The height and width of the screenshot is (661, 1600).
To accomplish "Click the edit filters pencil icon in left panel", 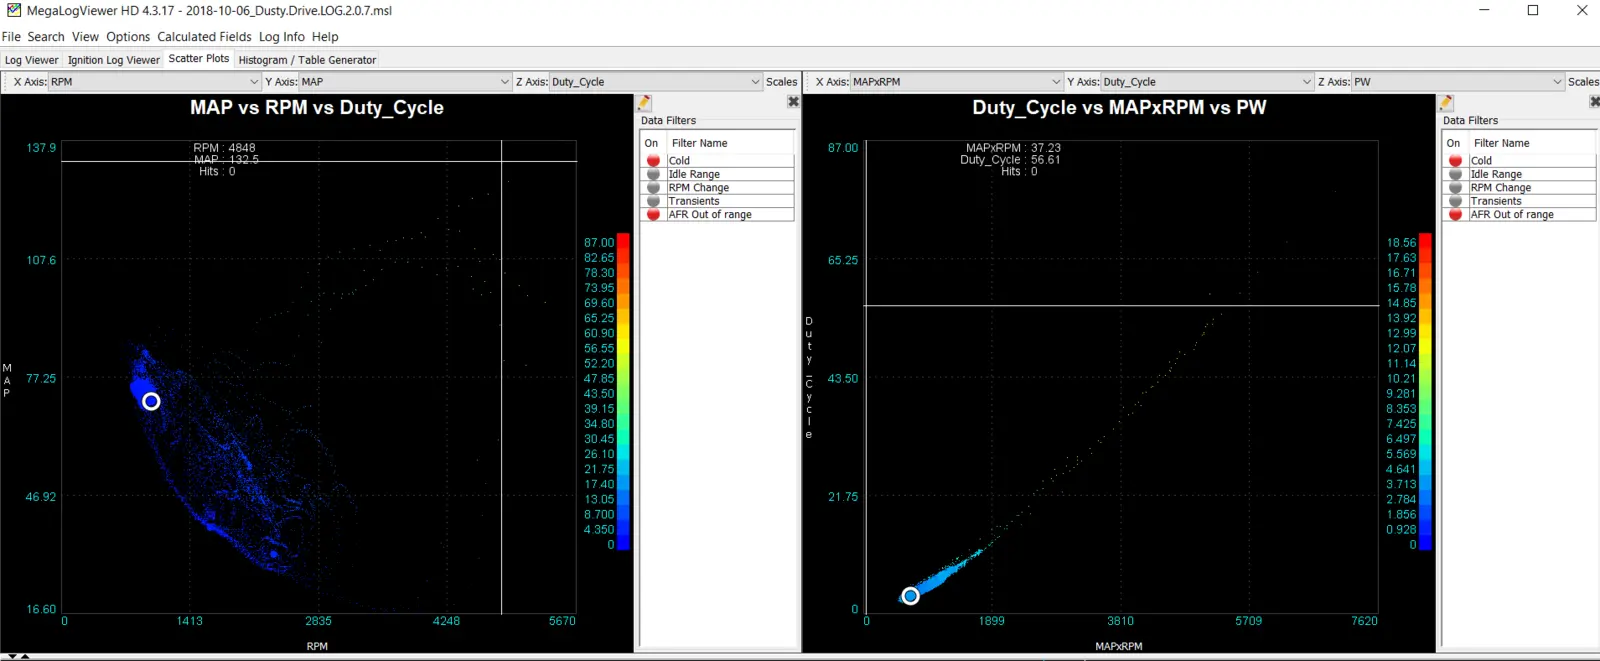I will (645, 102).
